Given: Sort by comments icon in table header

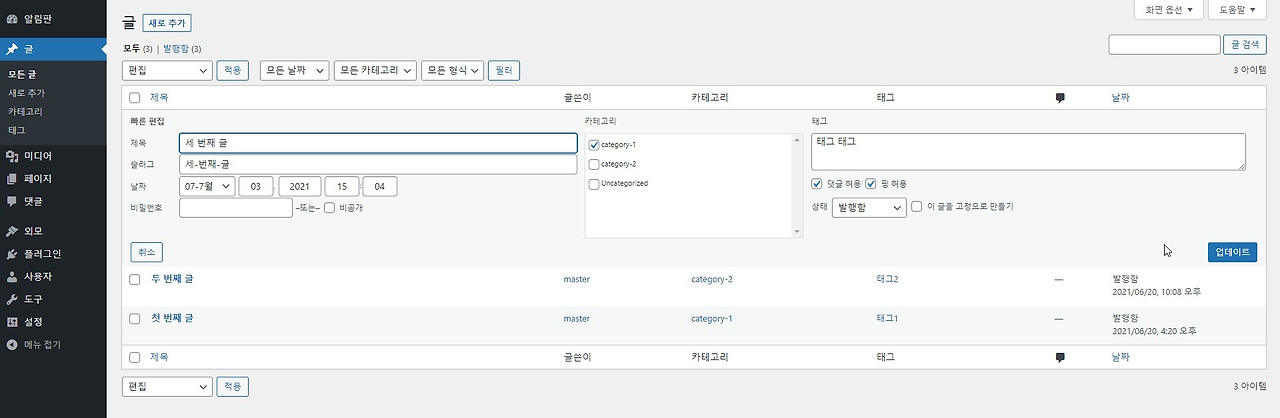Looking at the screenshot, I should (x=1060, y=98).
